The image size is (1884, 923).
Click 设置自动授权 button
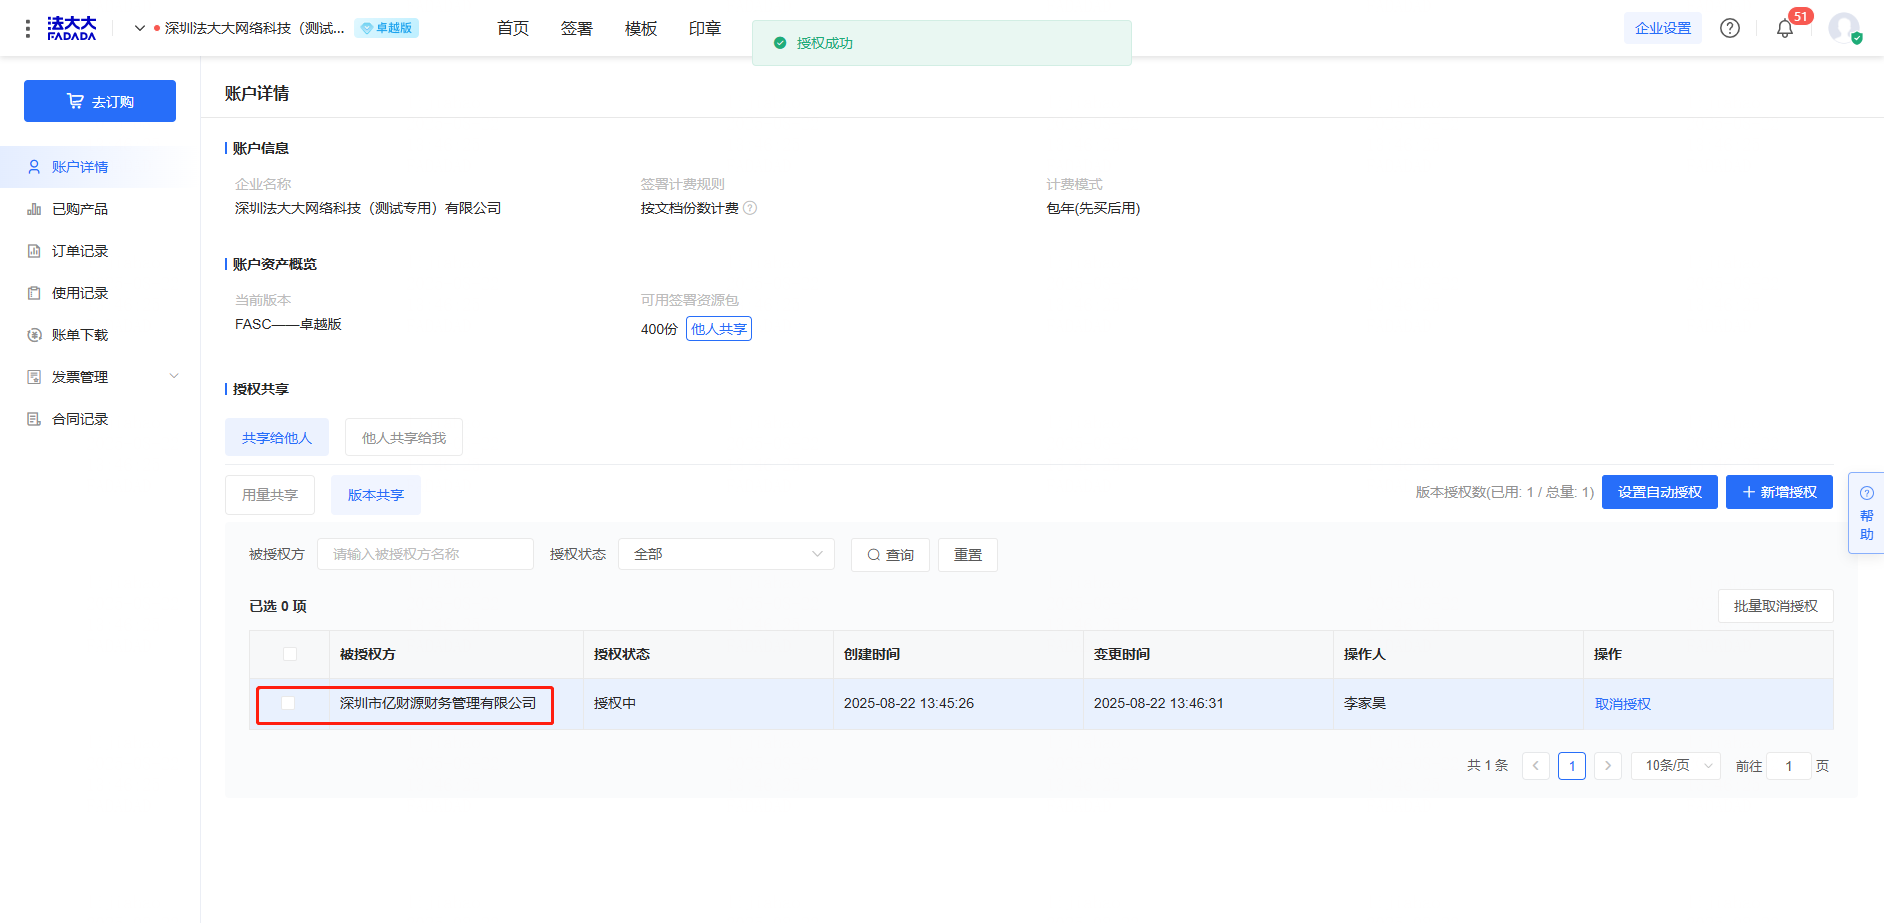1660,492
